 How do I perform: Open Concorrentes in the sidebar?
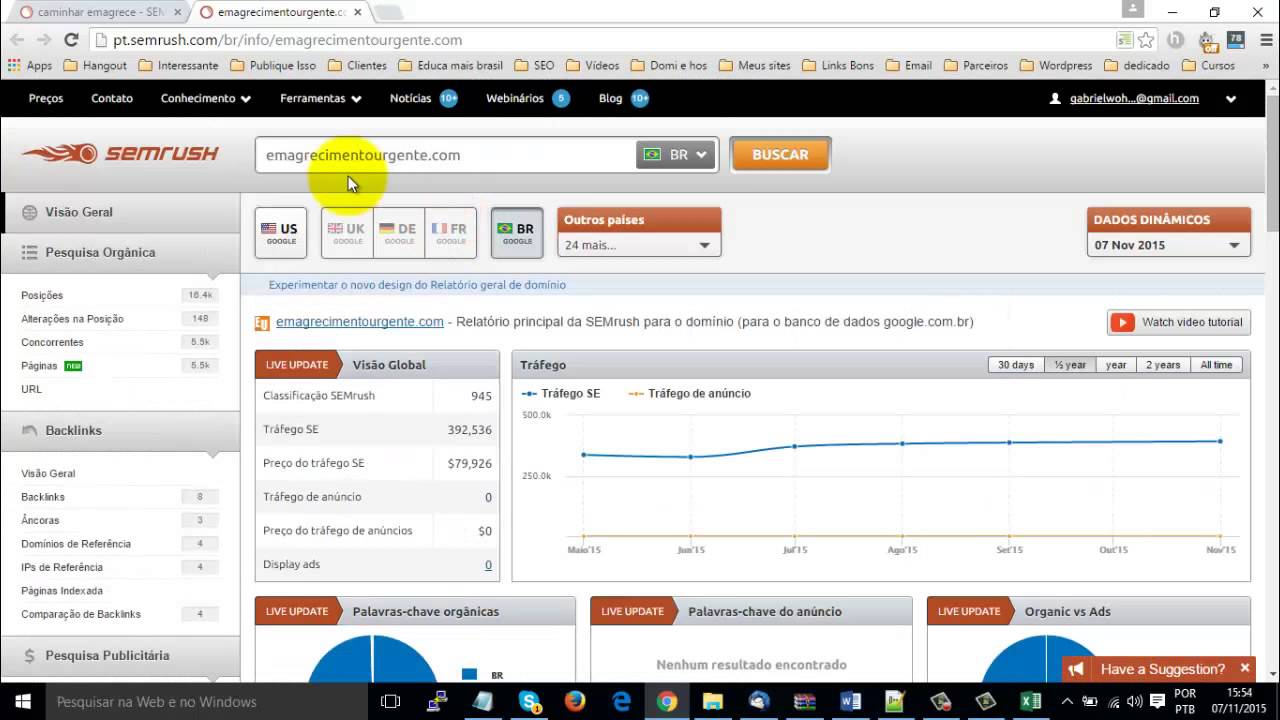(x=52, y=343)
